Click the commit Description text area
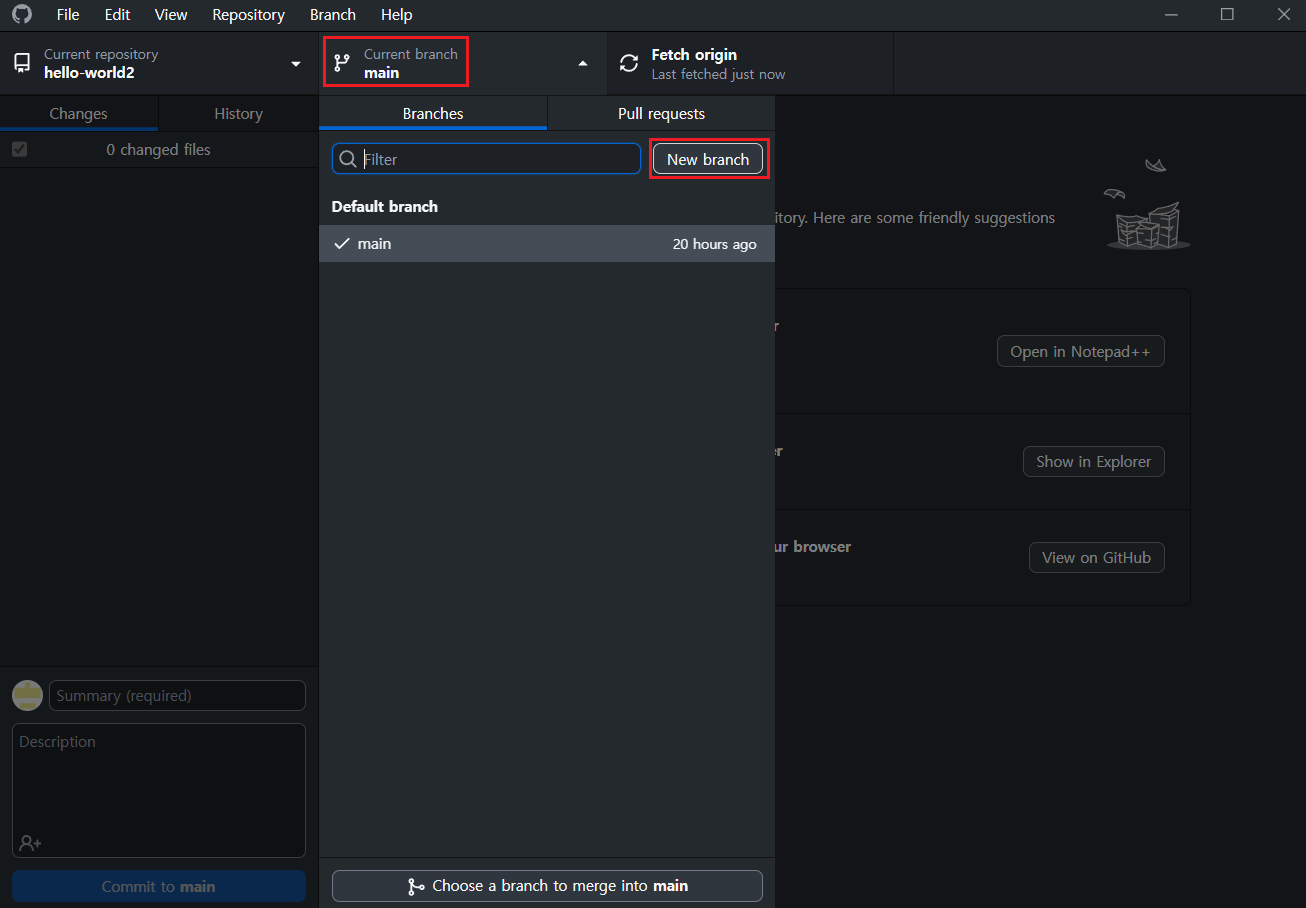Image resolution: width=1306 pixels, height=908 pixels. 159,790
